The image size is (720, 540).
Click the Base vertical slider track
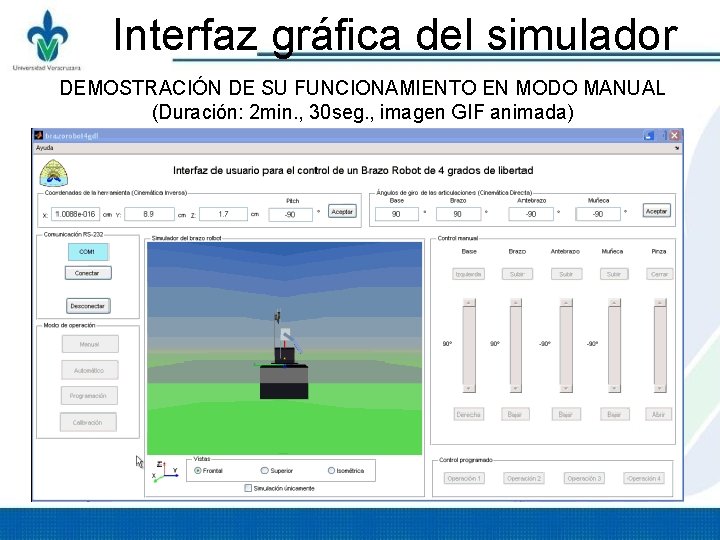(469, 345)
